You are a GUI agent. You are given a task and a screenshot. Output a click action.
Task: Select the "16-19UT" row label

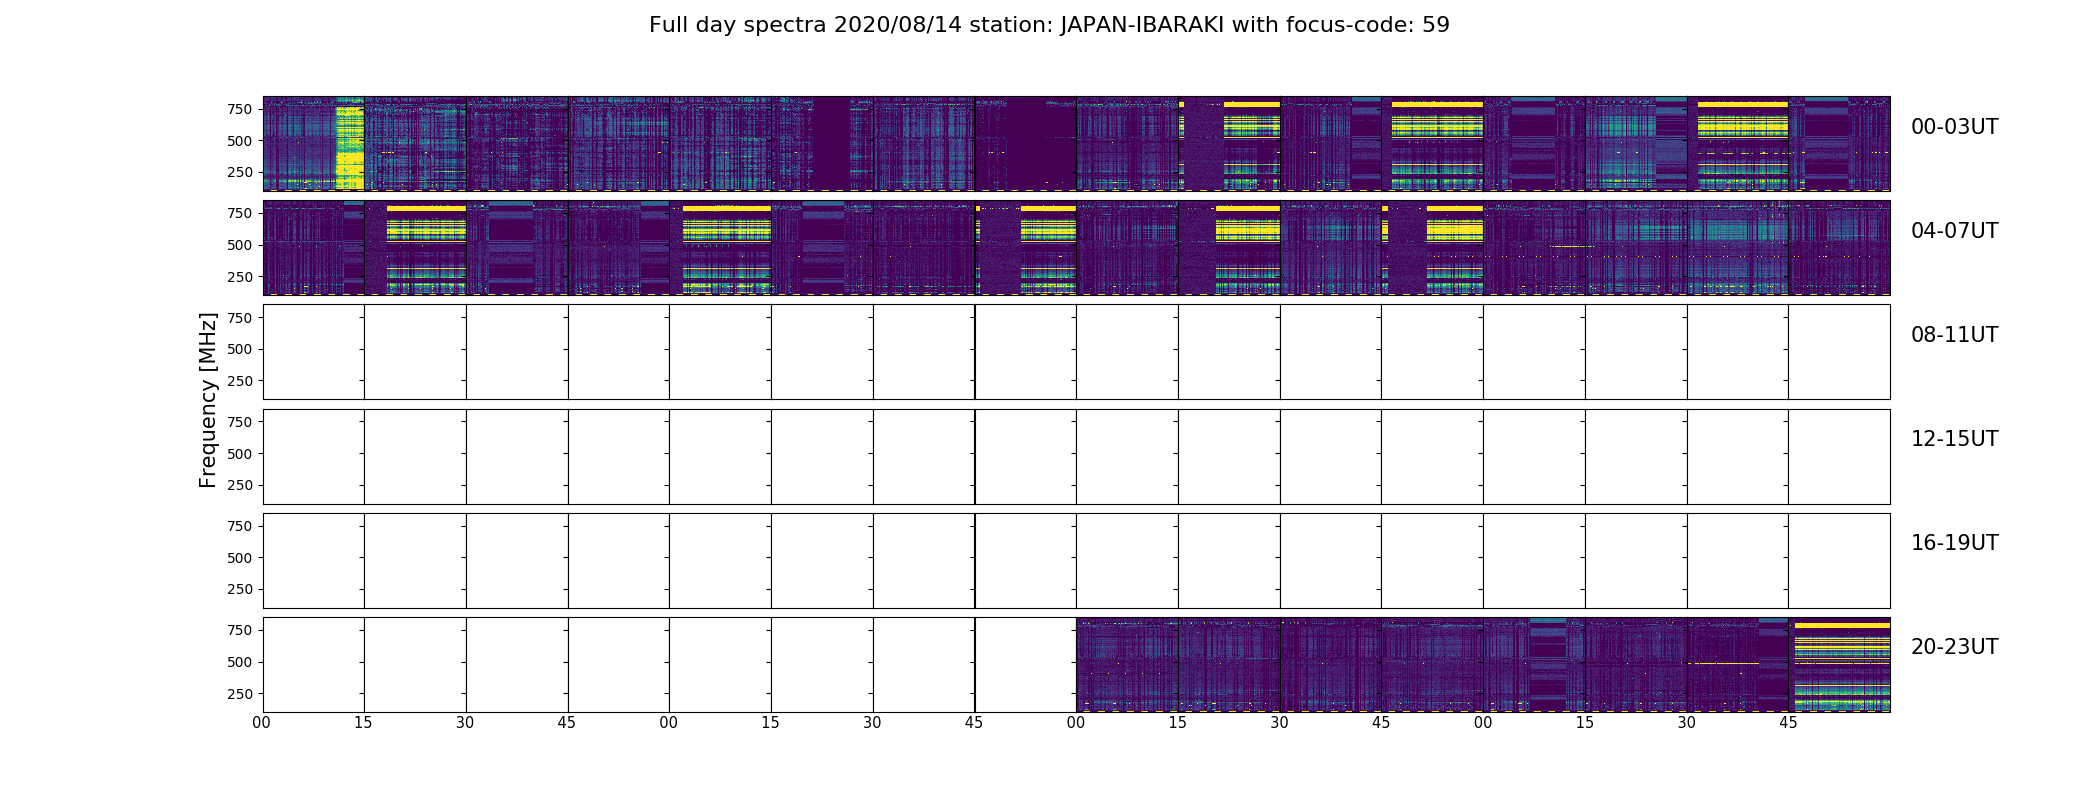(x=1954, y=543)
